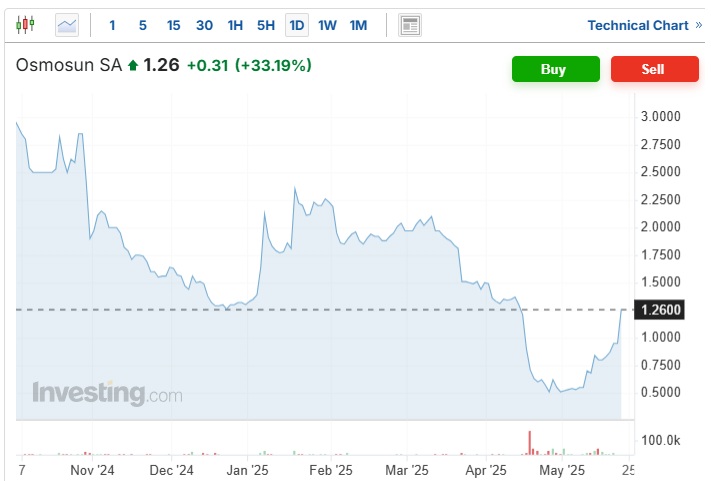The width and height of the screenshot is (711, 481).
Task: Choose the 1W timeframe
Action: point(328,25)
